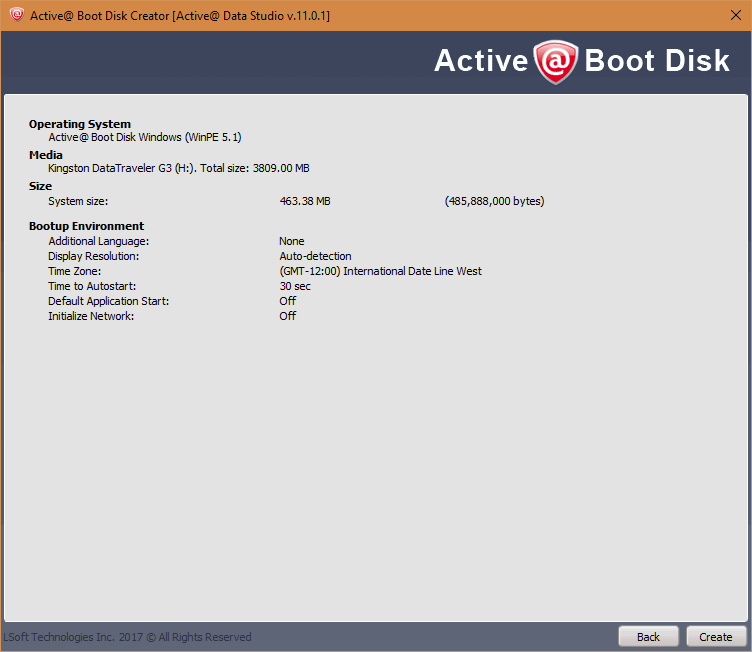
Task: Select the 'Auto-detection' value
Action: point(316,256)
